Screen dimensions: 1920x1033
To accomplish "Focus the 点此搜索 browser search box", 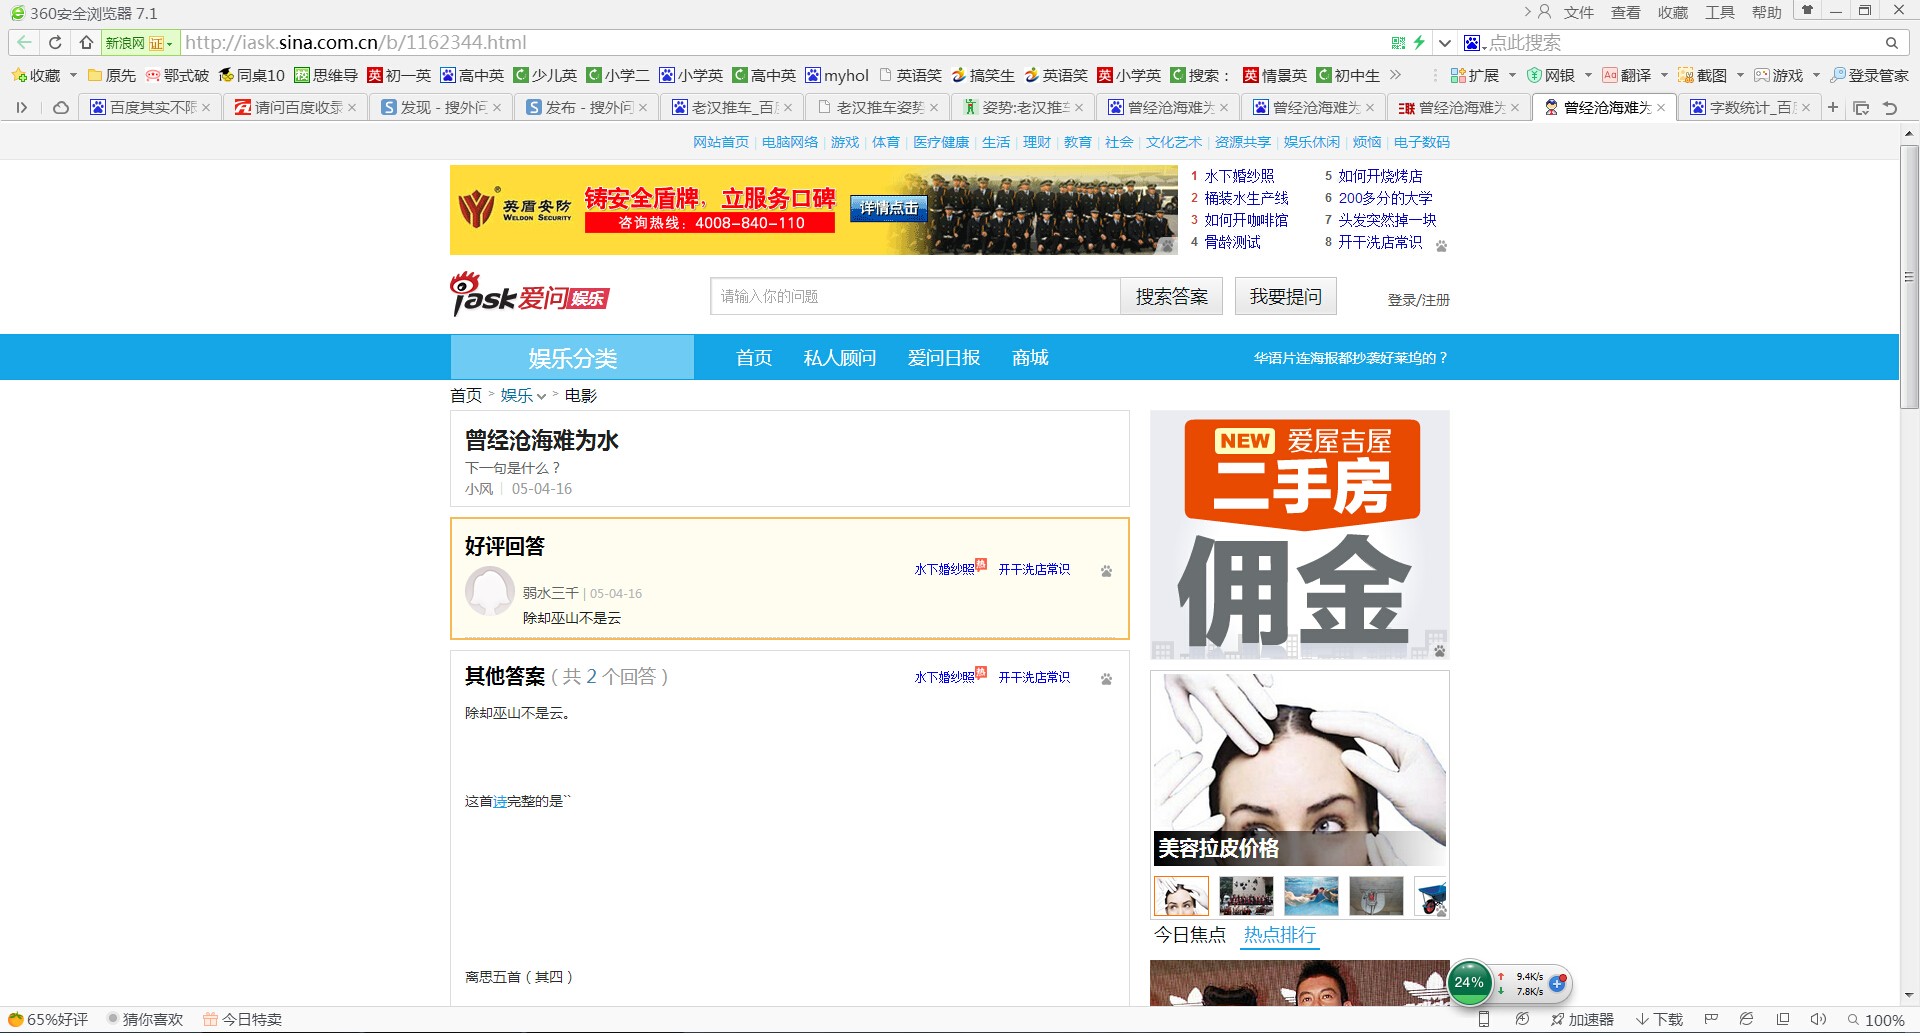I will click(x=1680, y=43).
